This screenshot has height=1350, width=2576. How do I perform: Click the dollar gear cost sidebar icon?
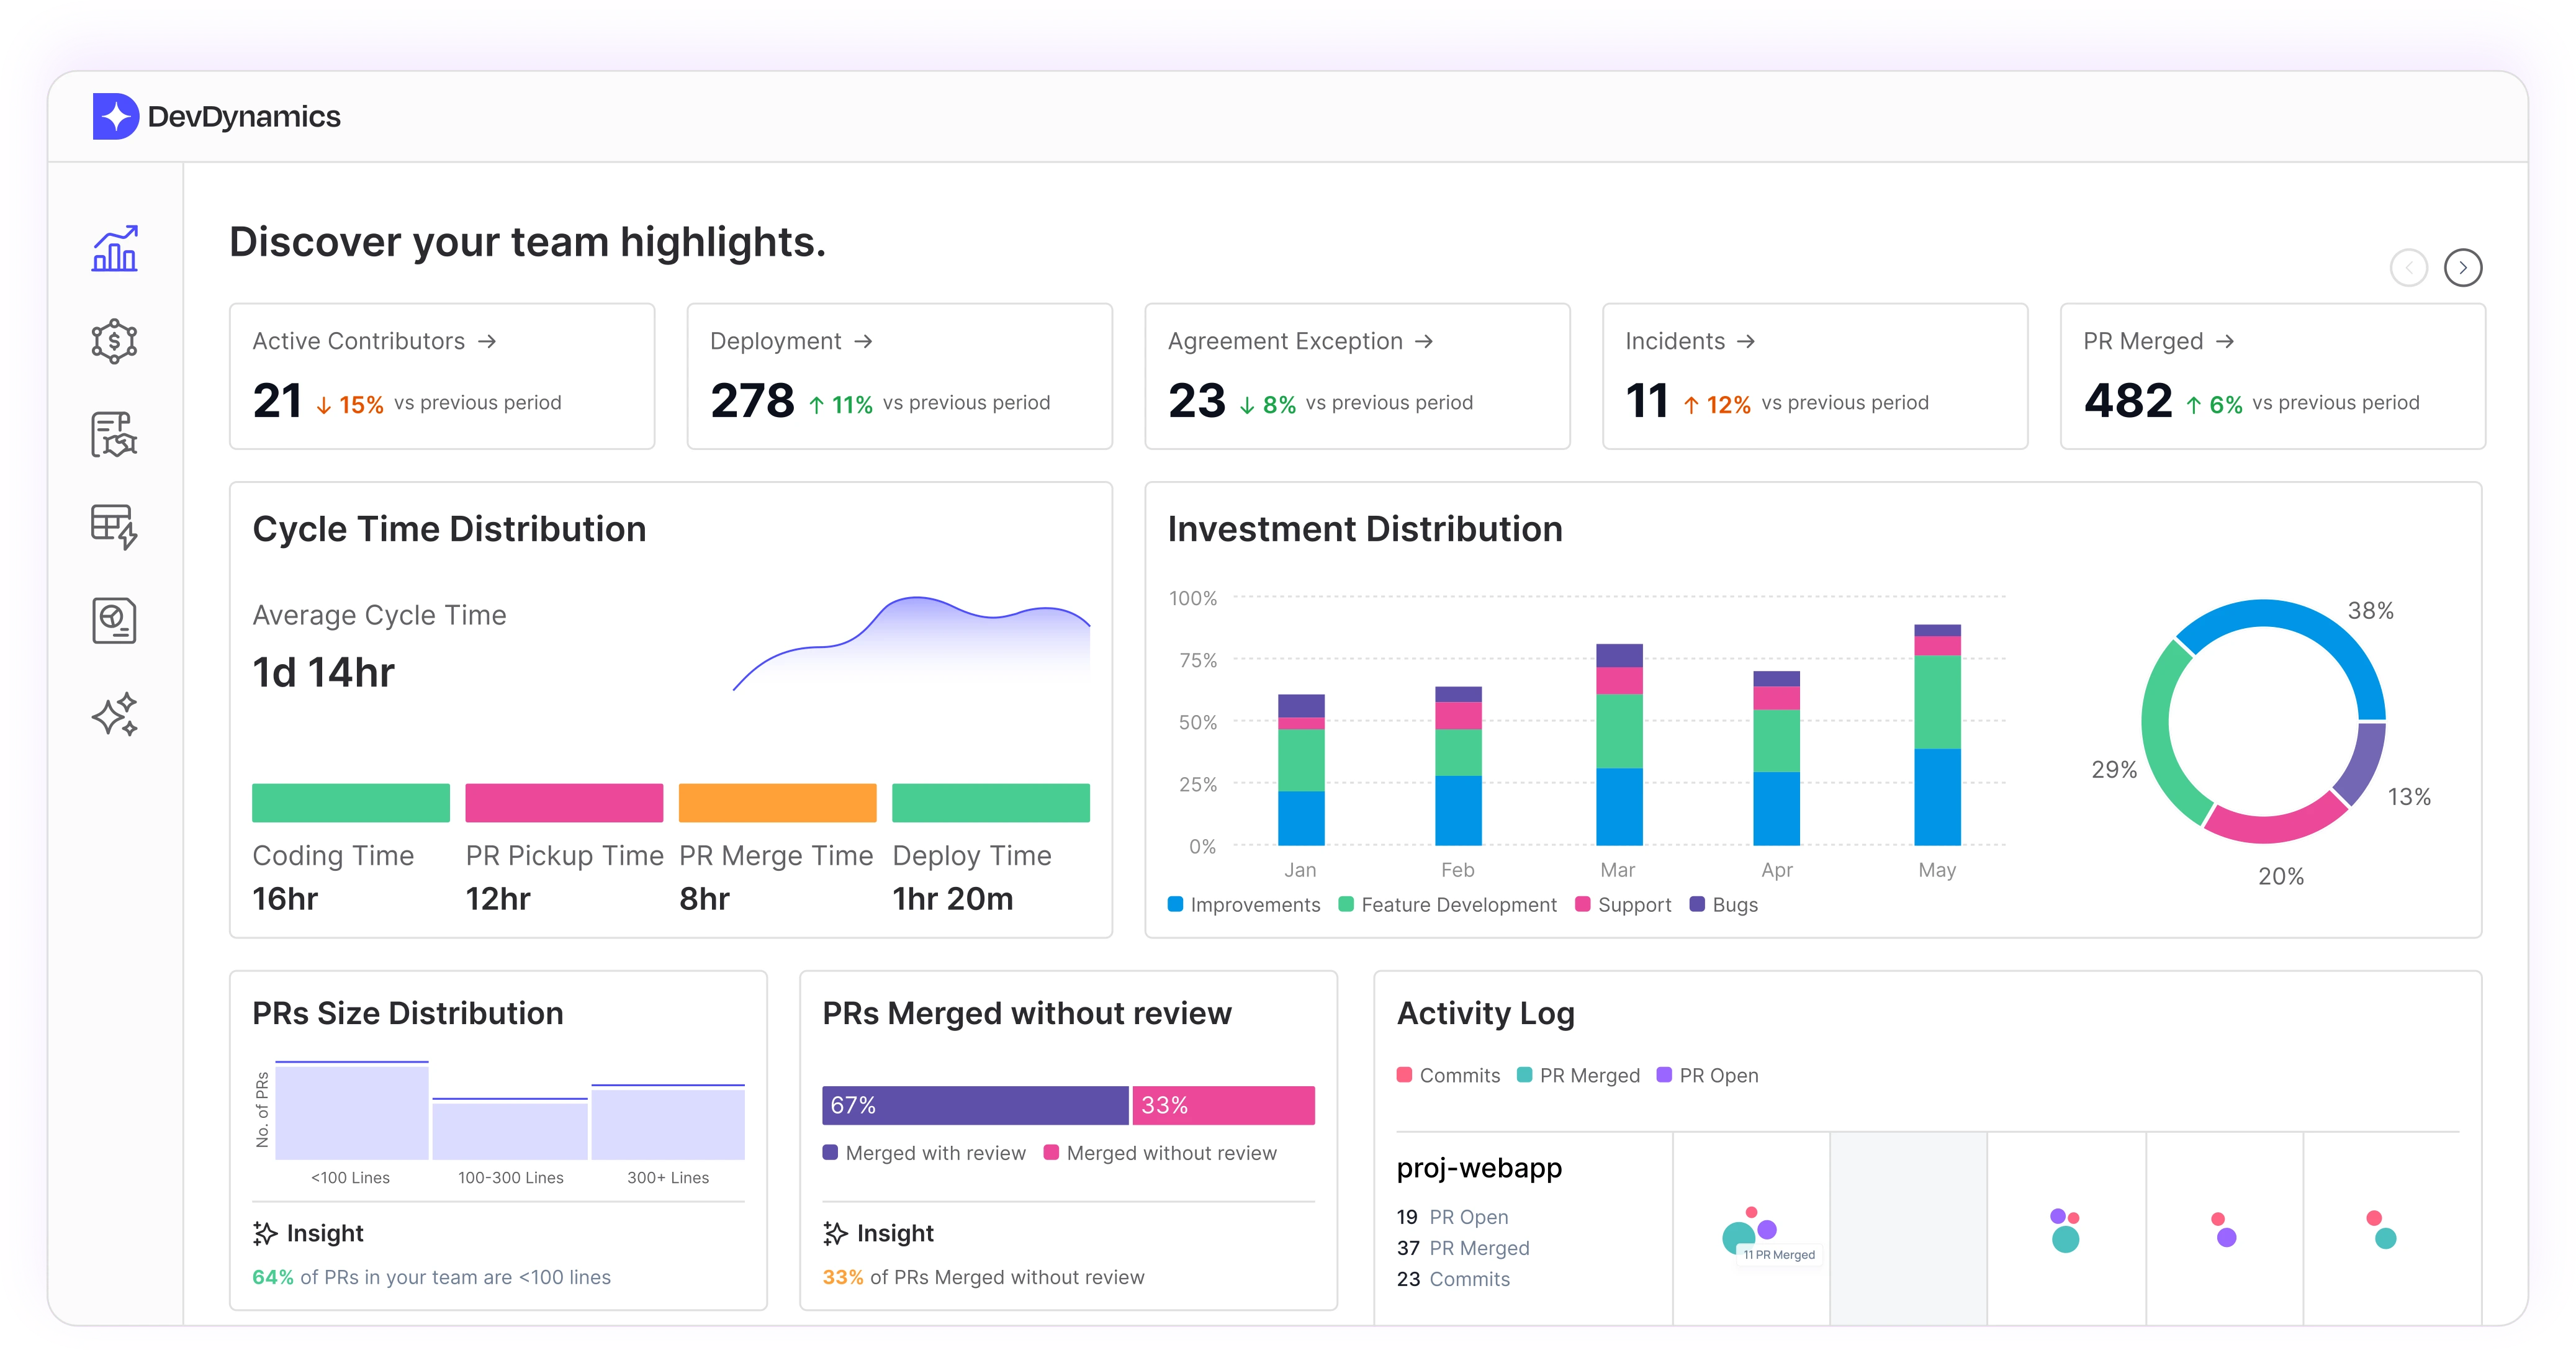tap(115, 342)
